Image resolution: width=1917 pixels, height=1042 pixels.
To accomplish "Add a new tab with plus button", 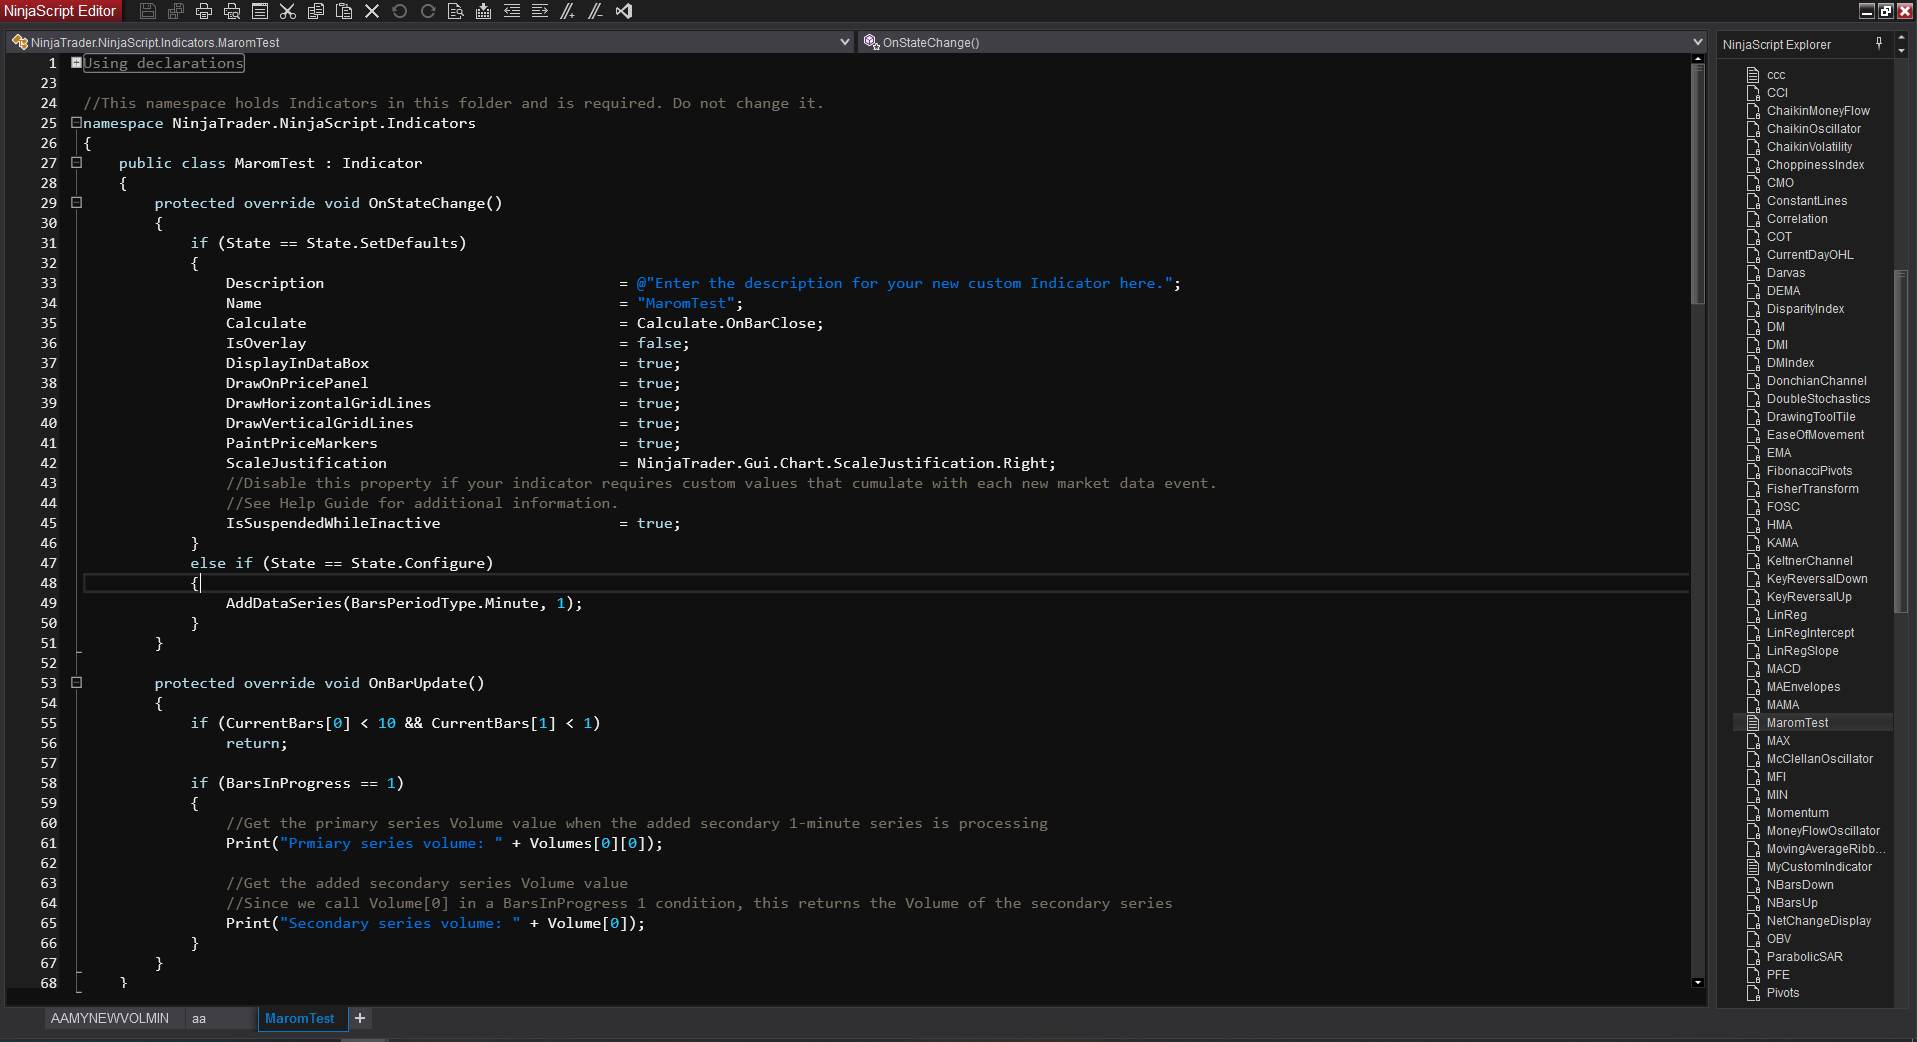I will coord(360,1018).
